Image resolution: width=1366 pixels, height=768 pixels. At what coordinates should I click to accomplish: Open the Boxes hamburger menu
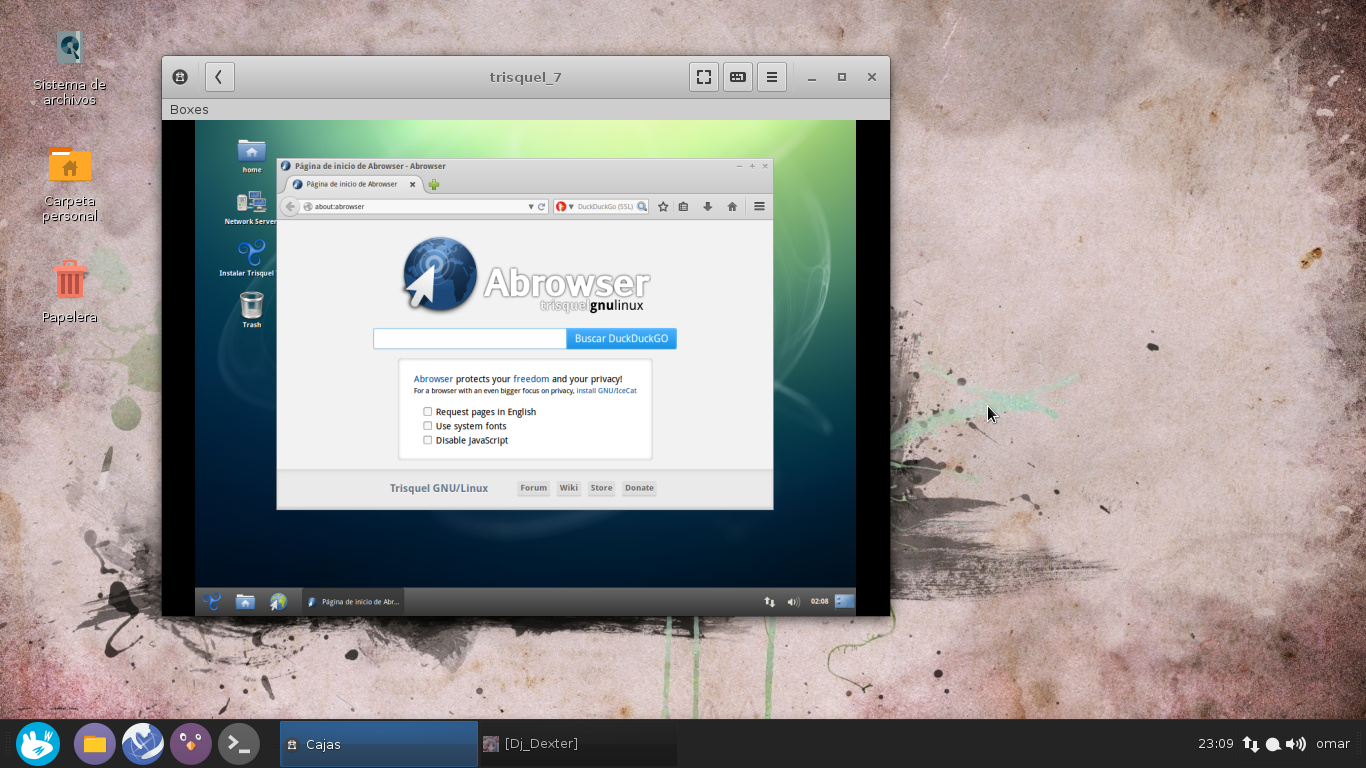pos(772,77)
